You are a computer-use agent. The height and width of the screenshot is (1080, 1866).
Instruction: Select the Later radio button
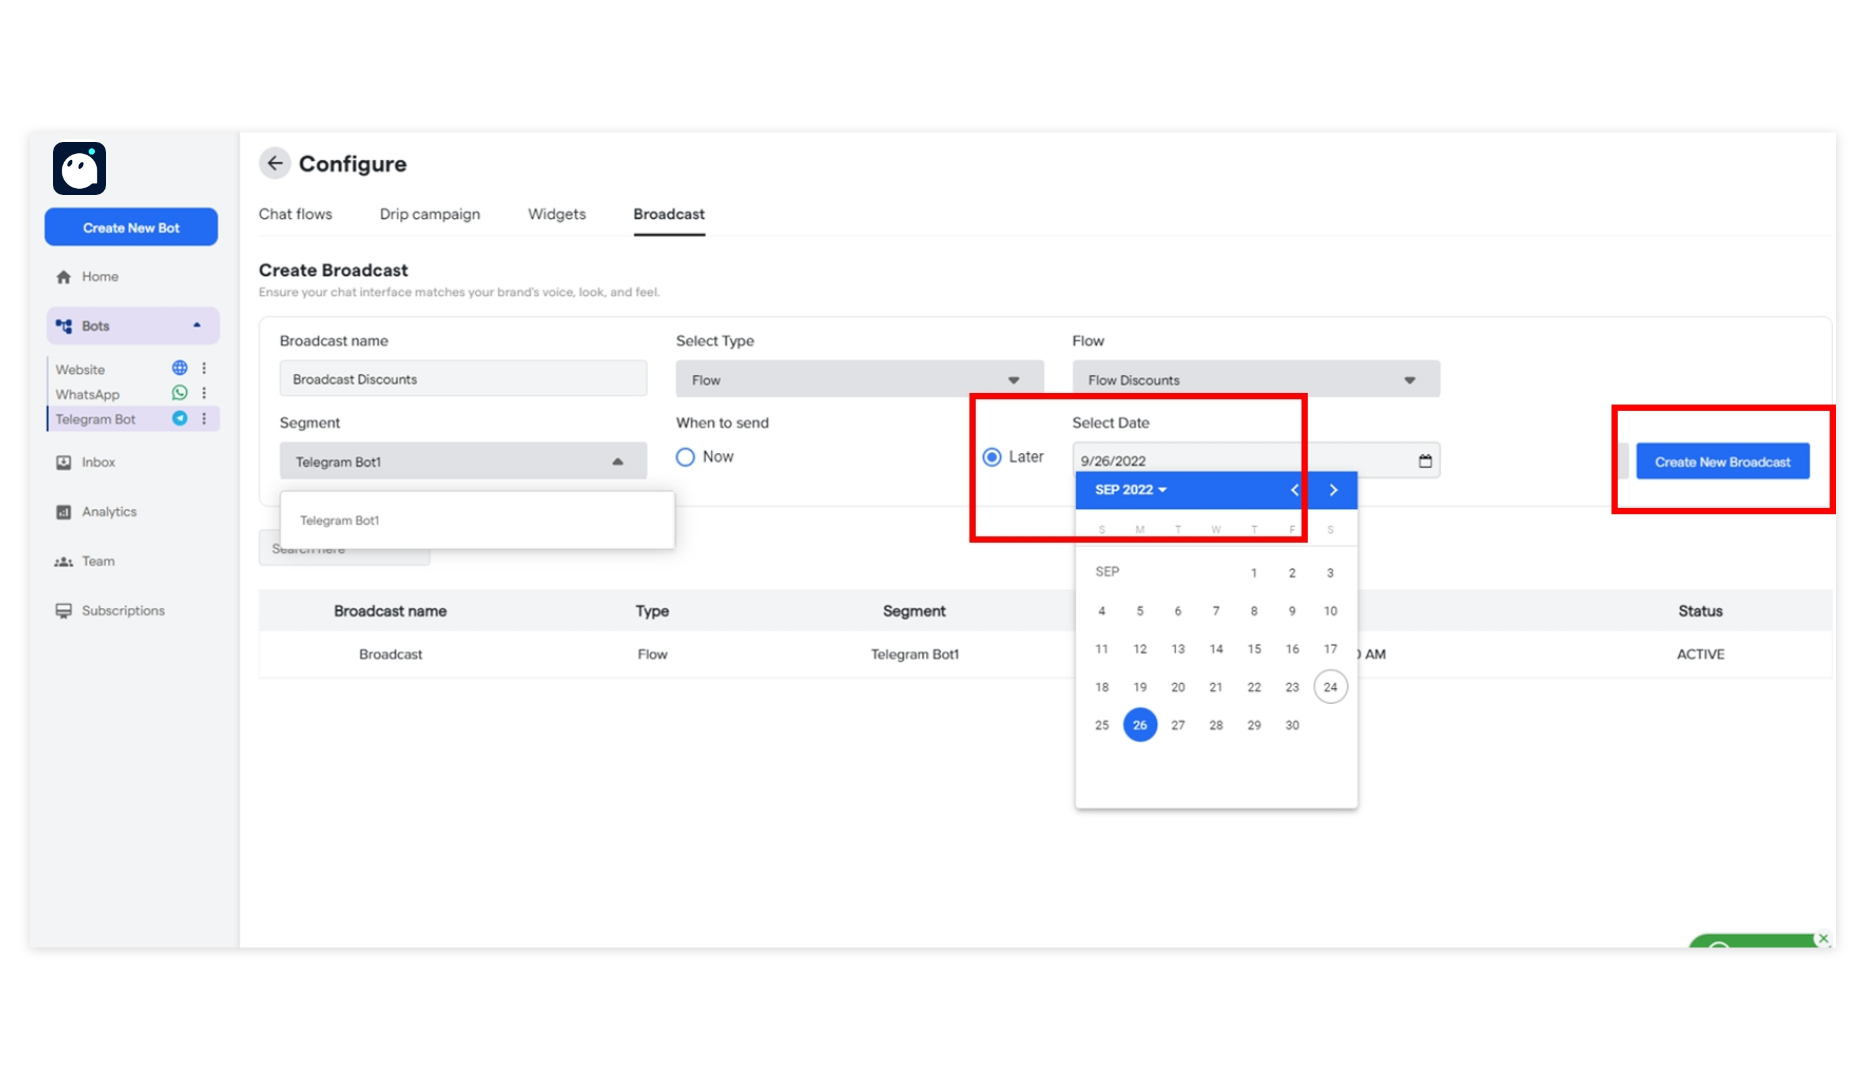tap(992, 457)
